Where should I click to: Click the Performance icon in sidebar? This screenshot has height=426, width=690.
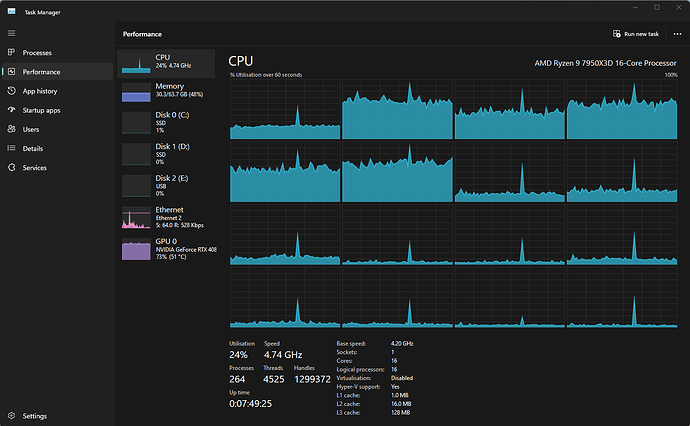tap(11, 71)
